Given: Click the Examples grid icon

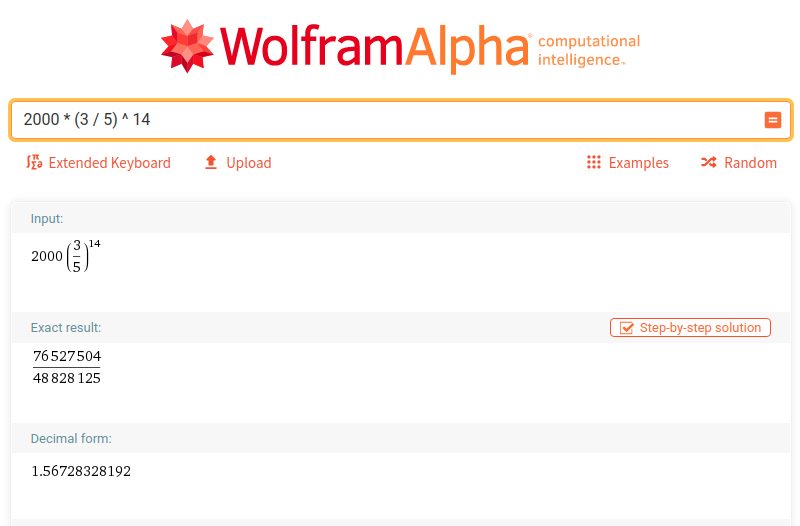Looking at the screenshot, I should tap(593, 162).
